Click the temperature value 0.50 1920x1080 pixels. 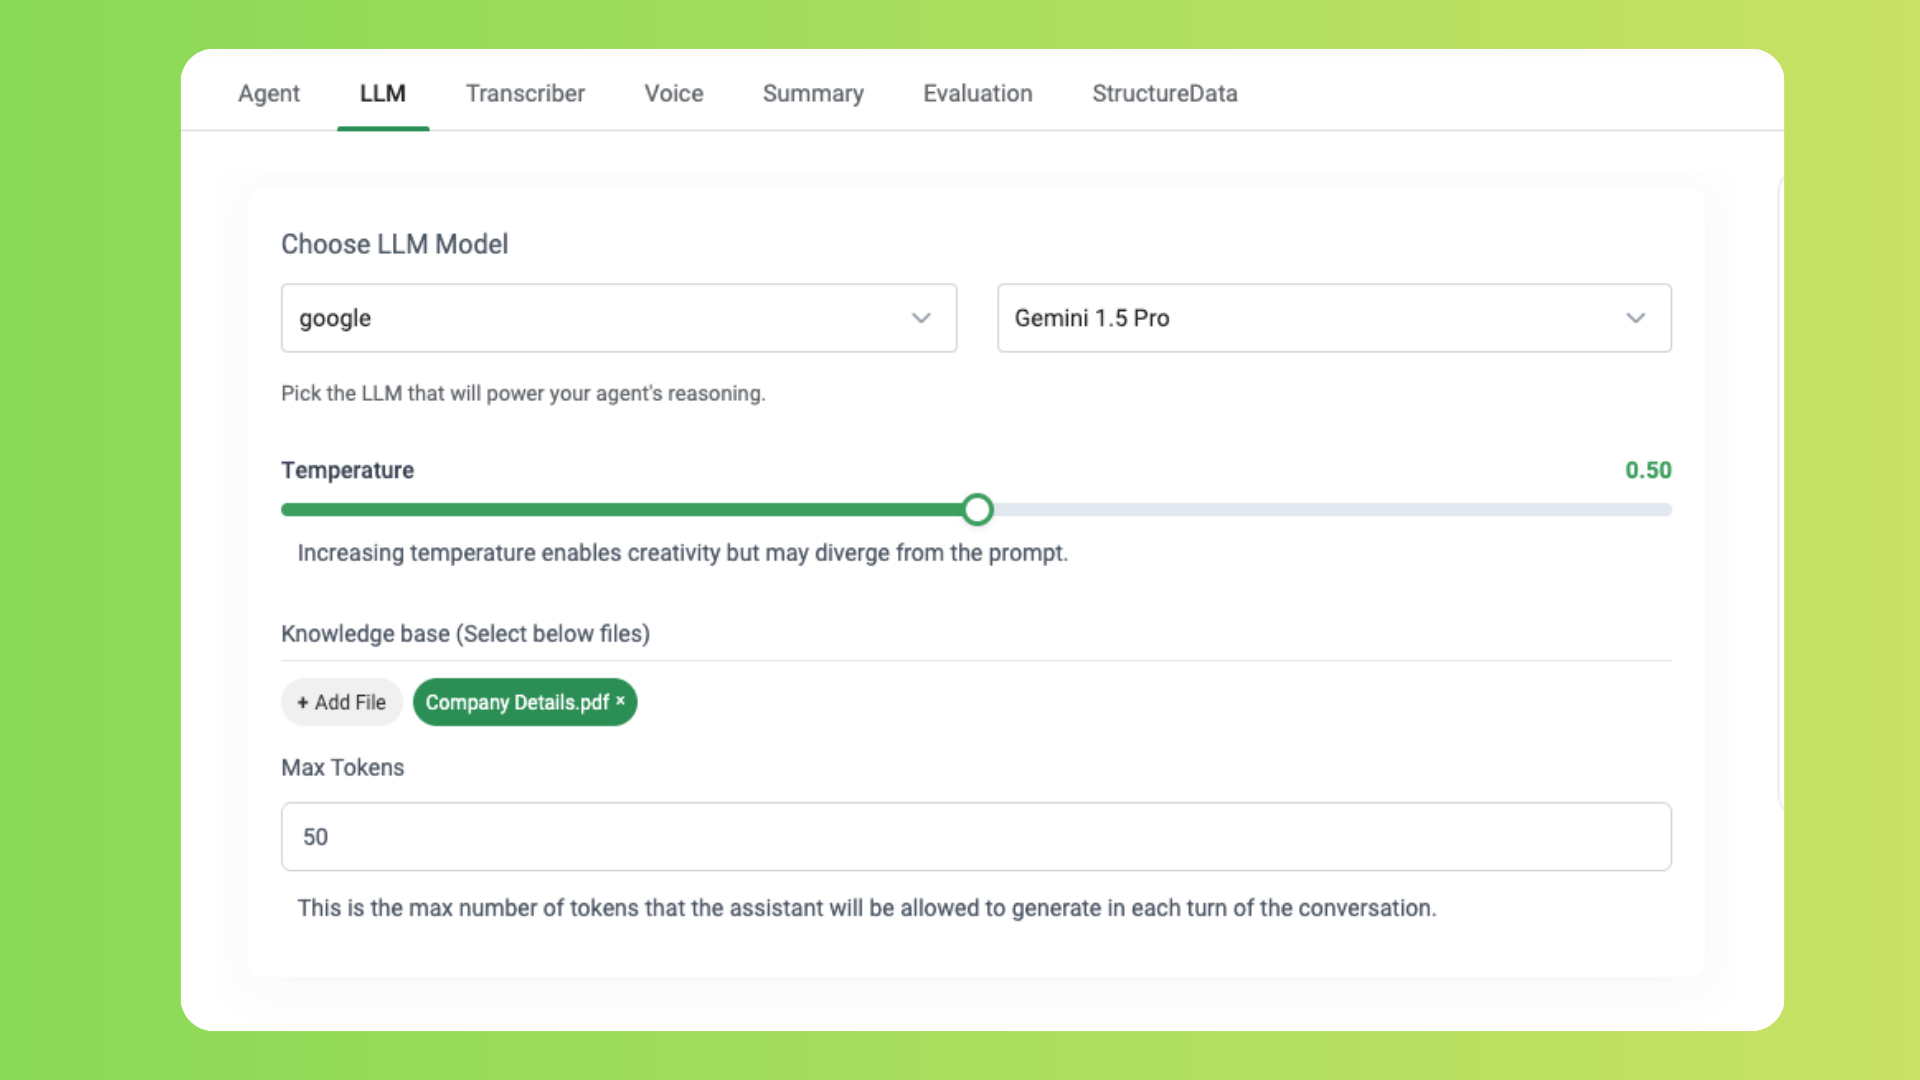[1647, 470]
